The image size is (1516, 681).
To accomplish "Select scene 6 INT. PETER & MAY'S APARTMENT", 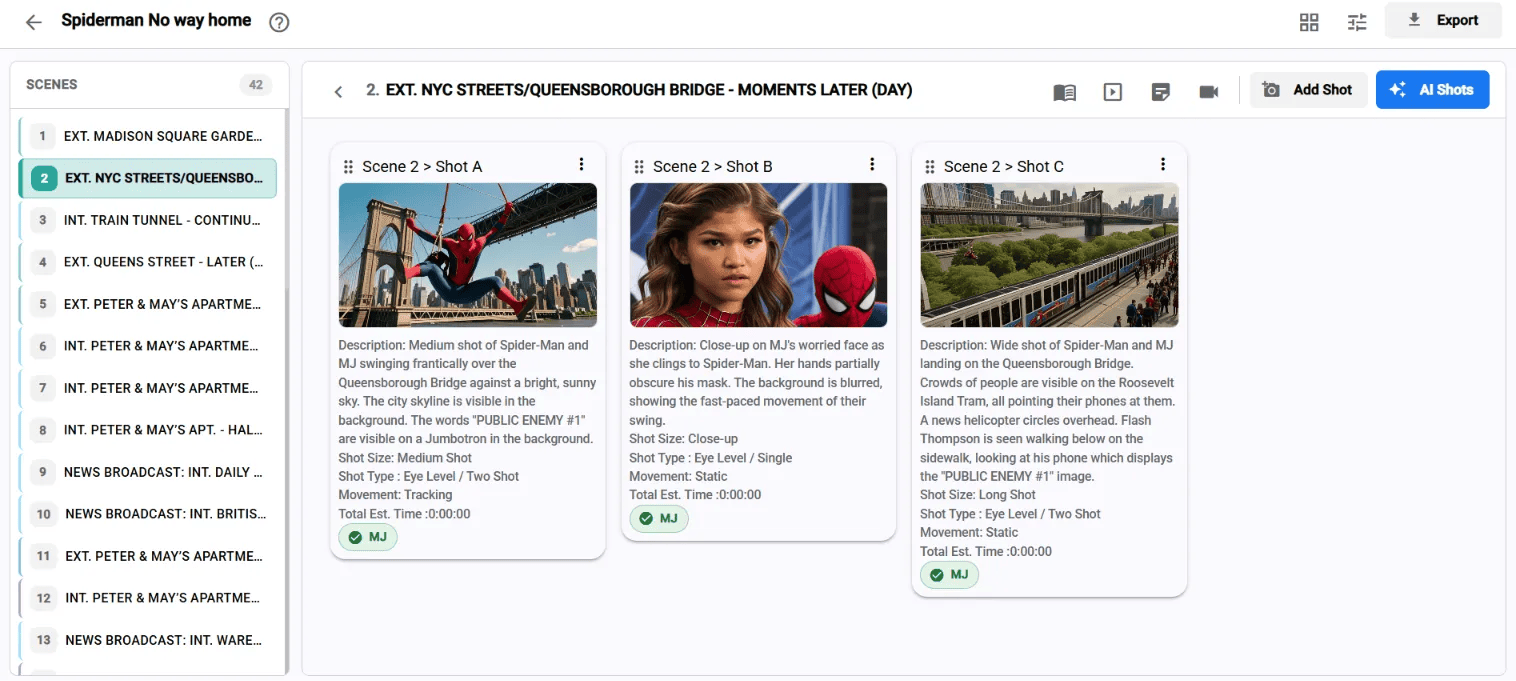I will pyautogui.click(x=148, y=346).
